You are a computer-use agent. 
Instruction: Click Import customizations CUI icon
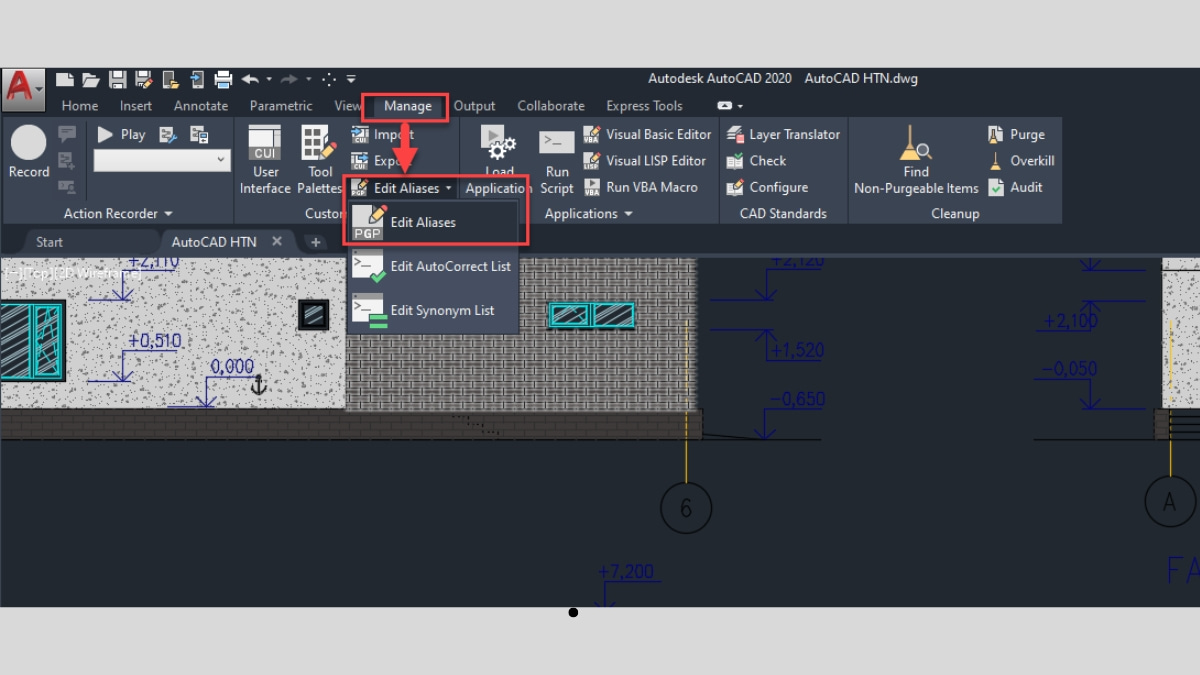360,134
